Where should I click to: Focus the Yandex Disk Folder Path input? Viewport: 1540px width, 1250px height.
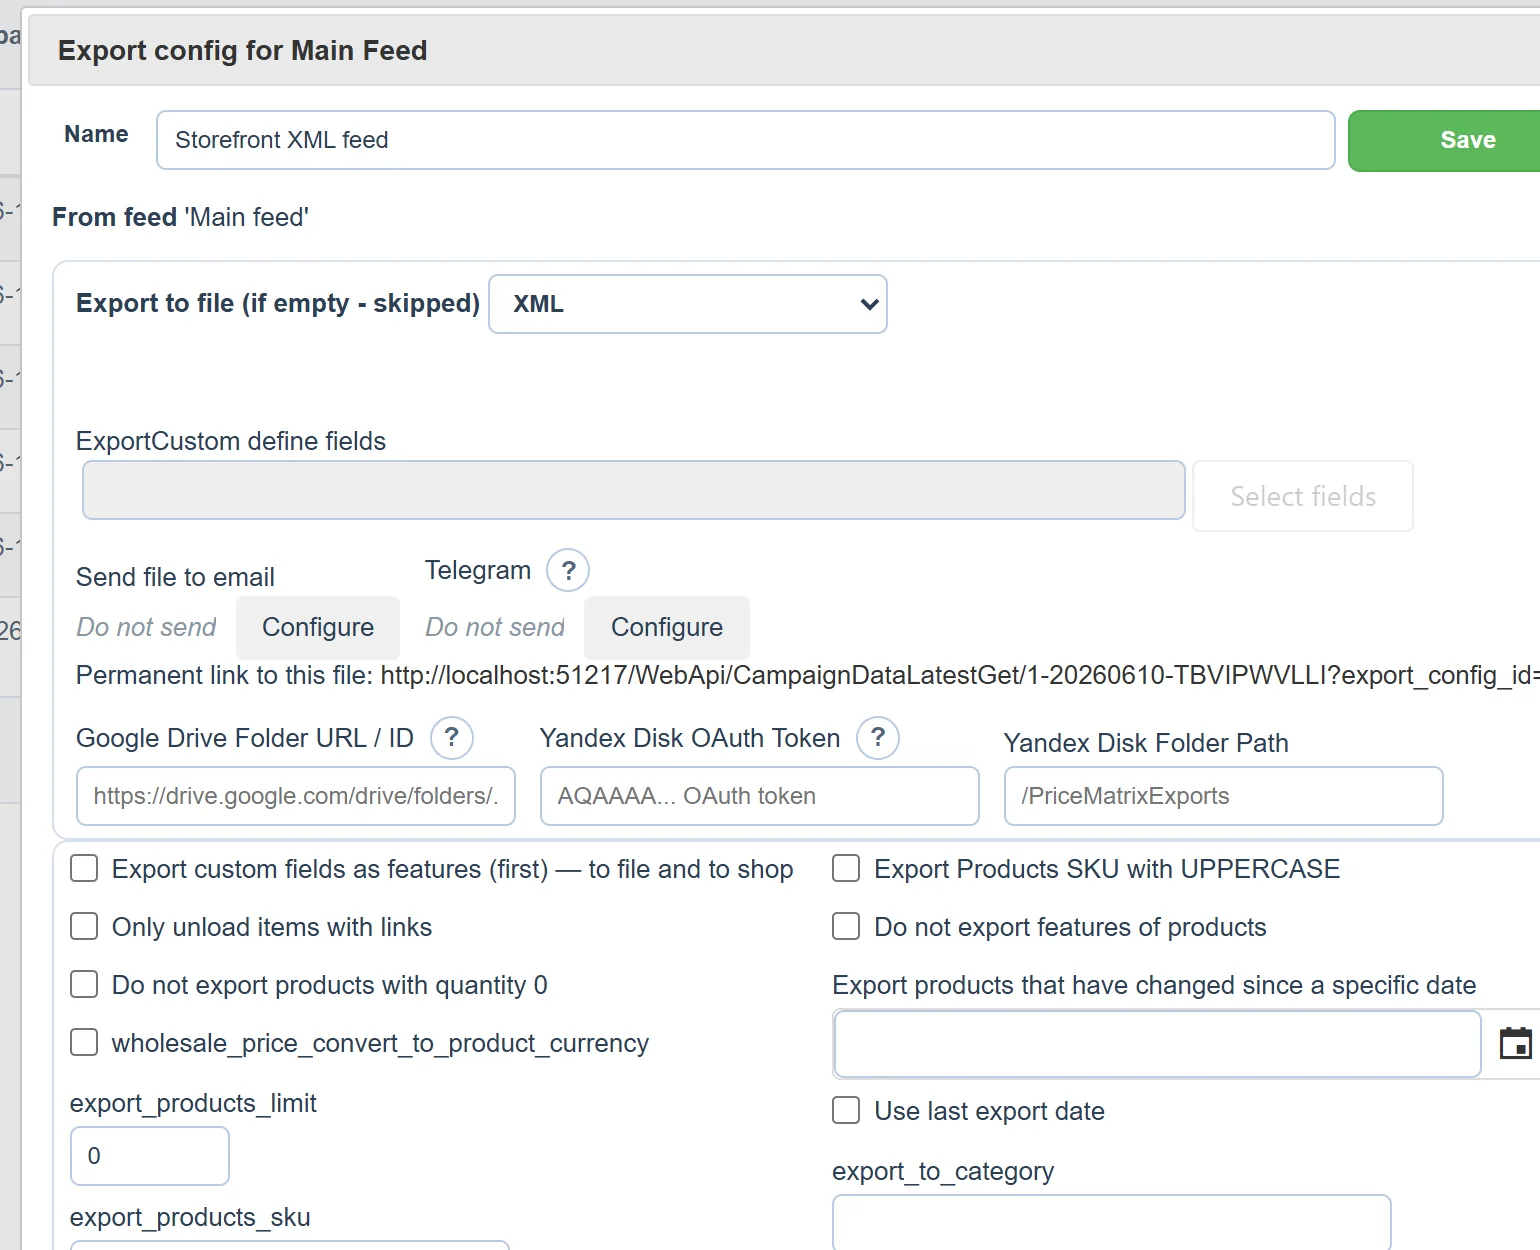(x=1224, y=796)
